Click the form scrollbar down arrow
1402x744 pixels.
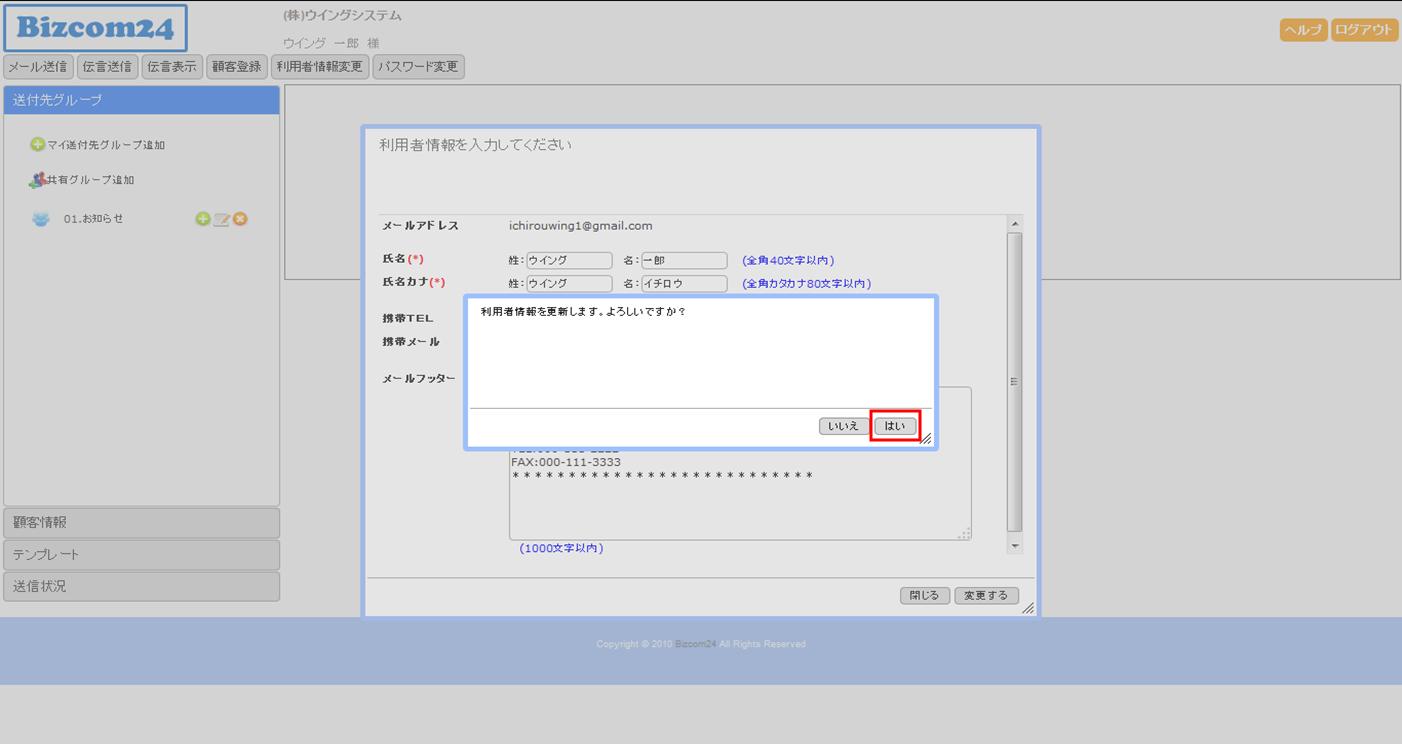(1015, 546)
